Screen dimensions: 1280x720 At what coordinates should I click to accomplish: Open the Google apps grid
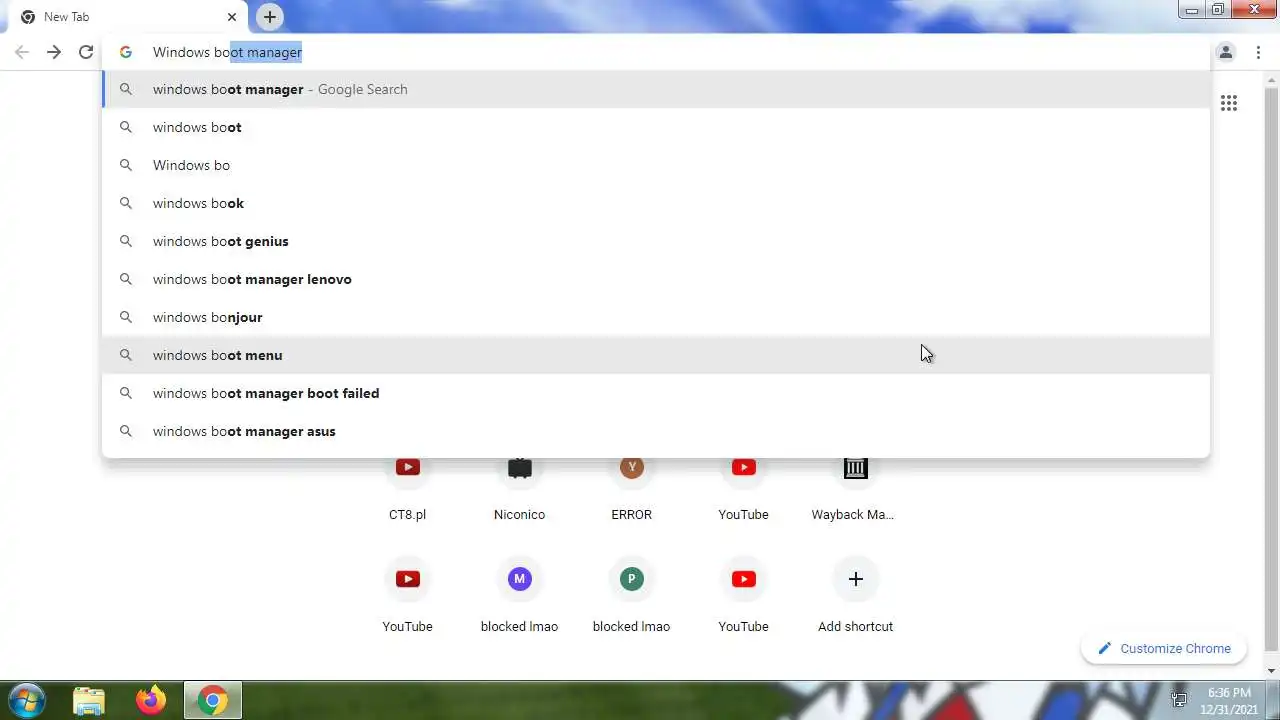click(x=1229, y=103)
